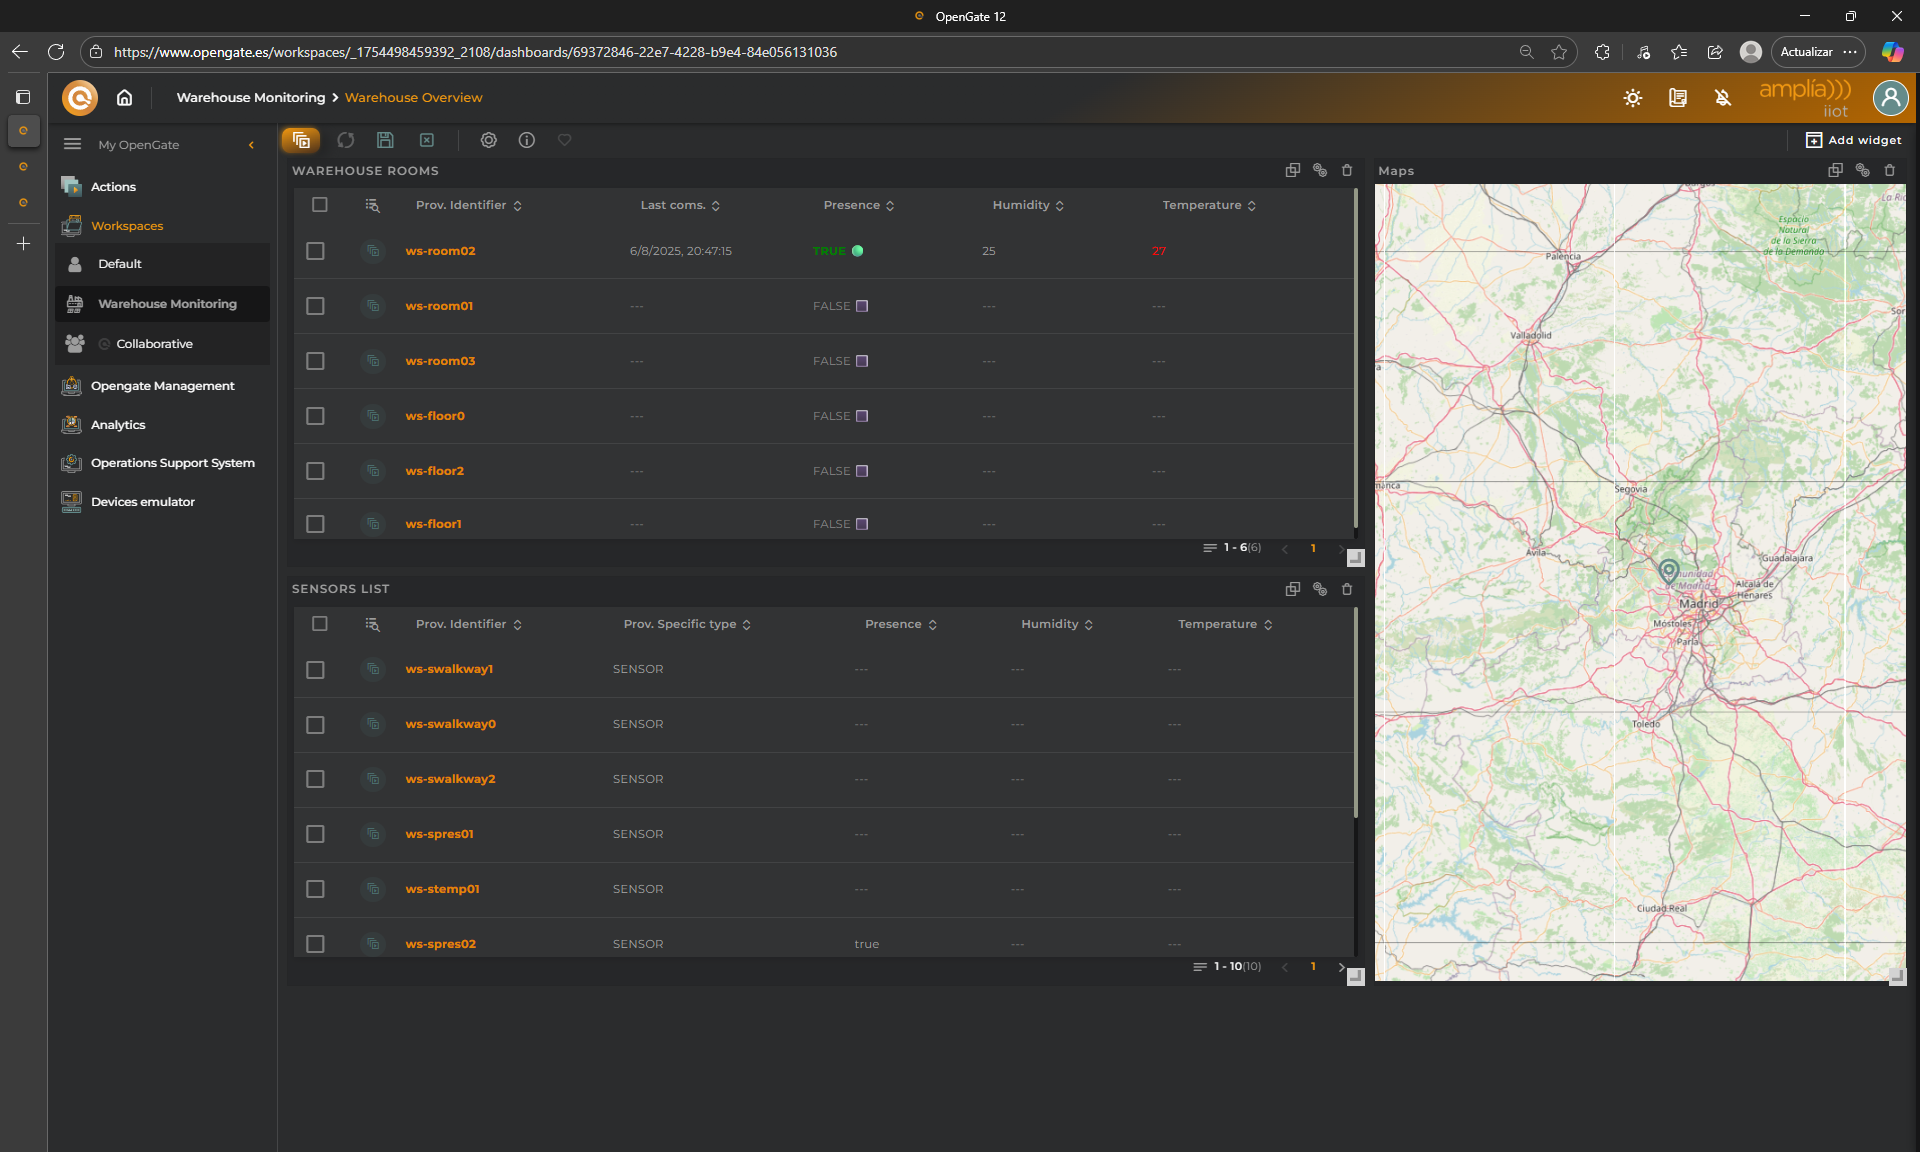This screenshot has width=1920, height=1152.
Task: Collapse the My OpenGate sidebar chevron
Action: 251,145
